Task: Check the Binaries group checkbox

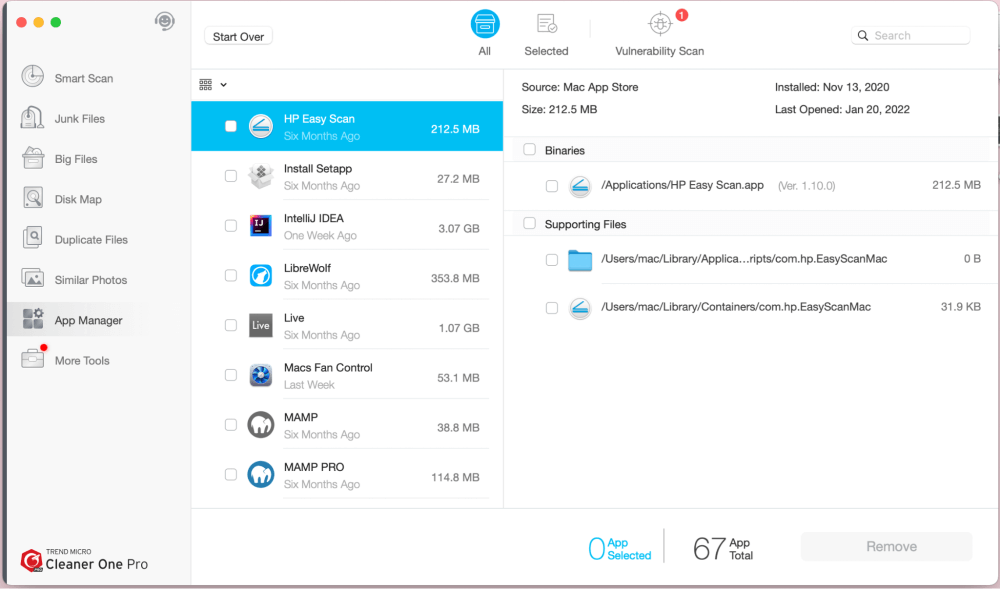Action: (x=529, y=149)
